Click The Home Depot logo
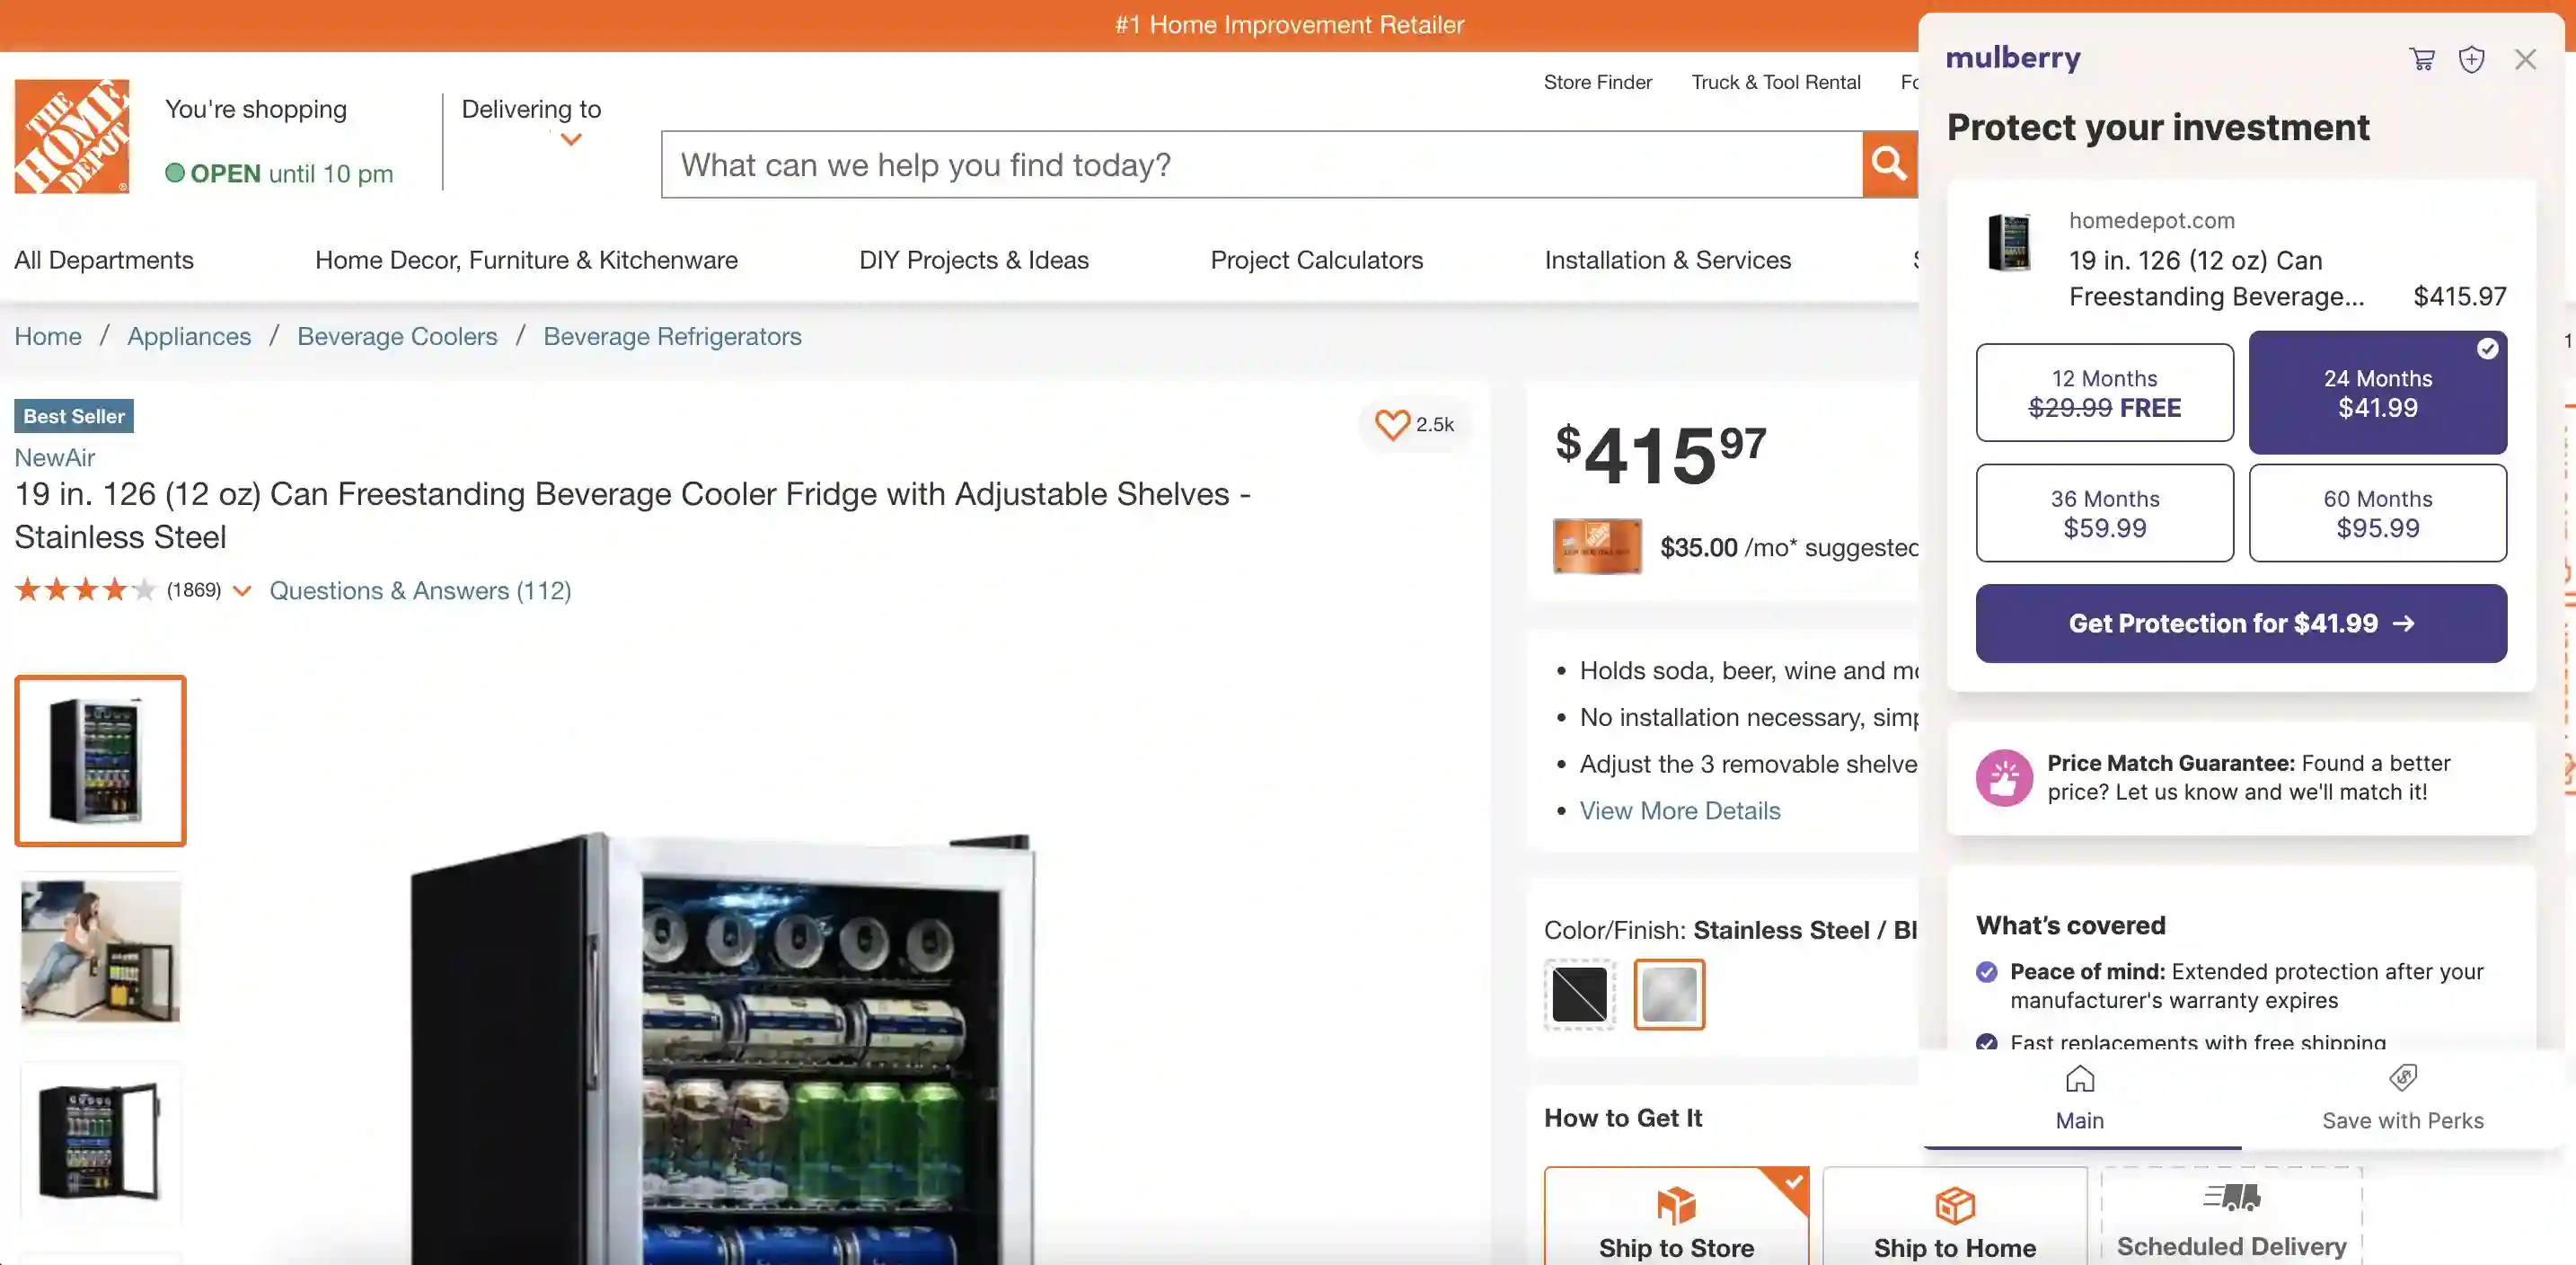This screenshot has height=1265, width=2576. pyautogui.click(x=72, y=136)
